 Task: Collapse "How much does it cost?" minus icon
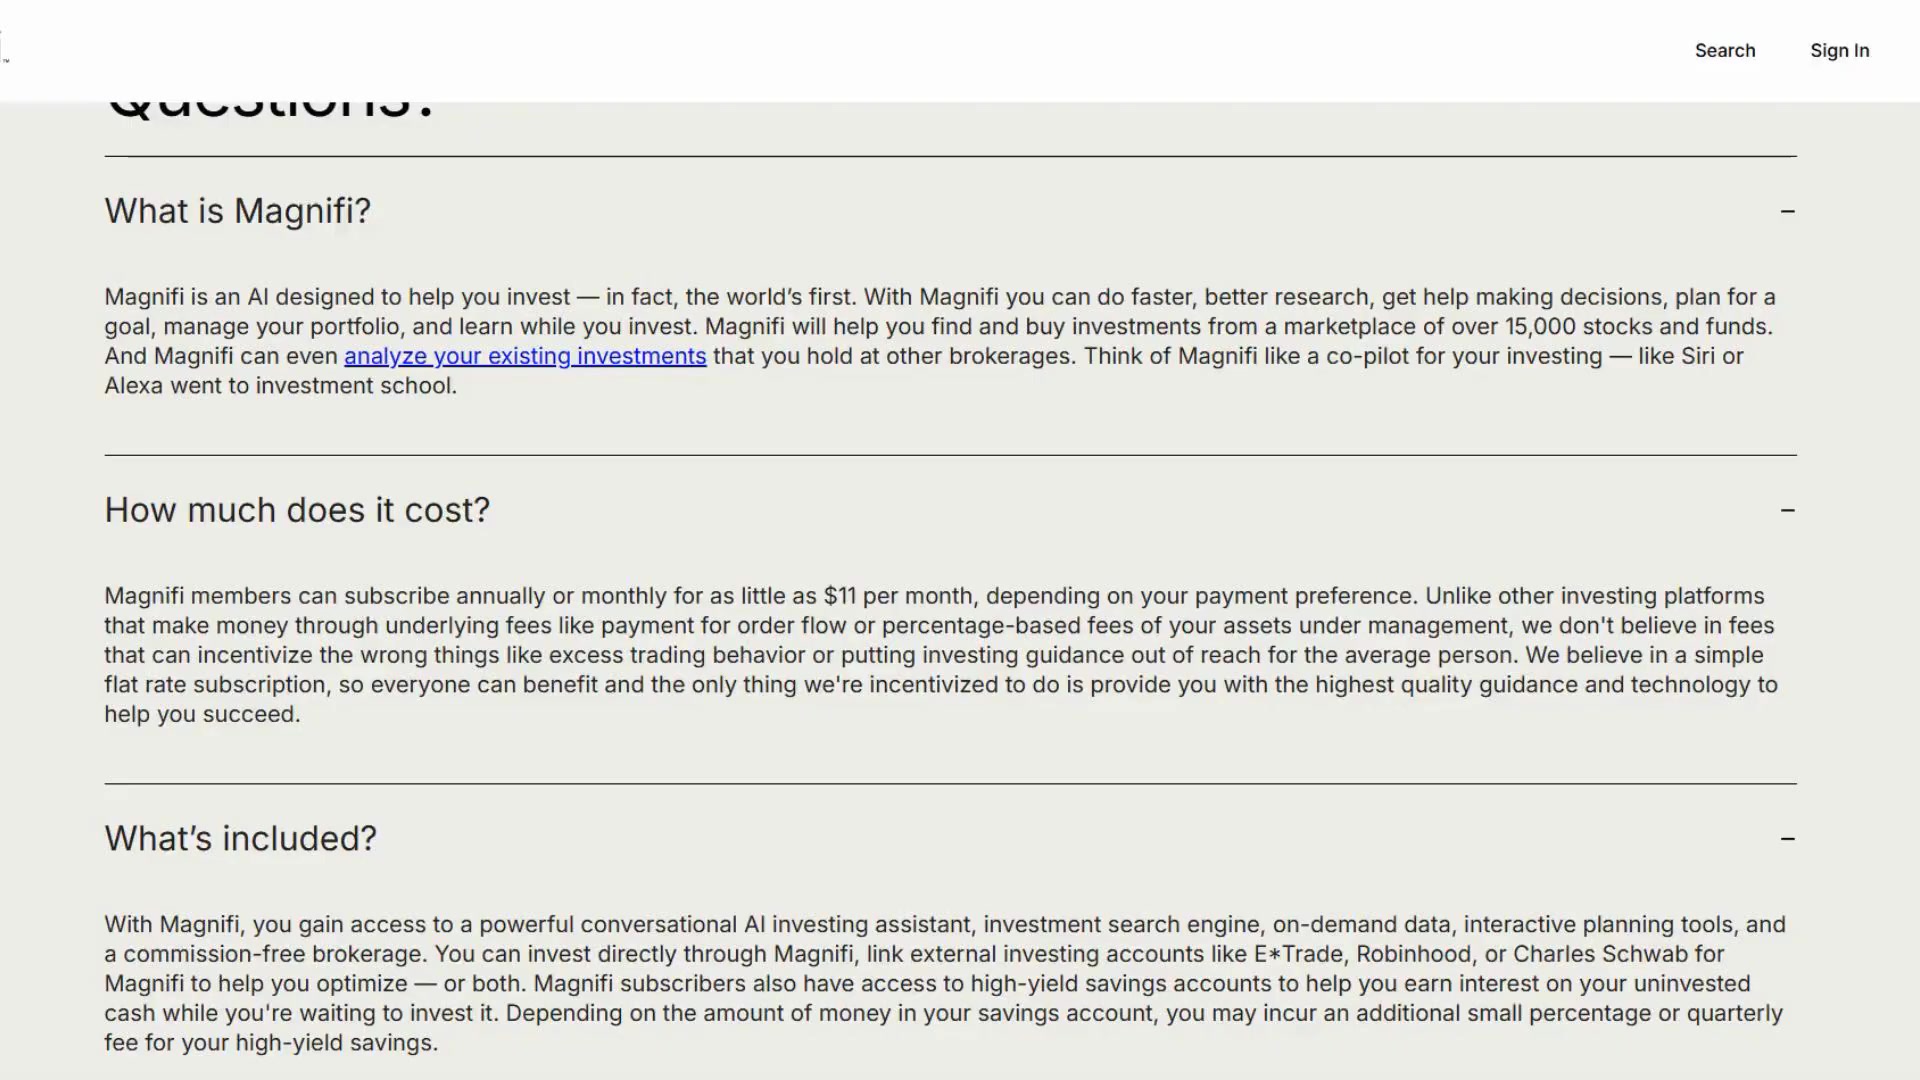coord(1787,510)
